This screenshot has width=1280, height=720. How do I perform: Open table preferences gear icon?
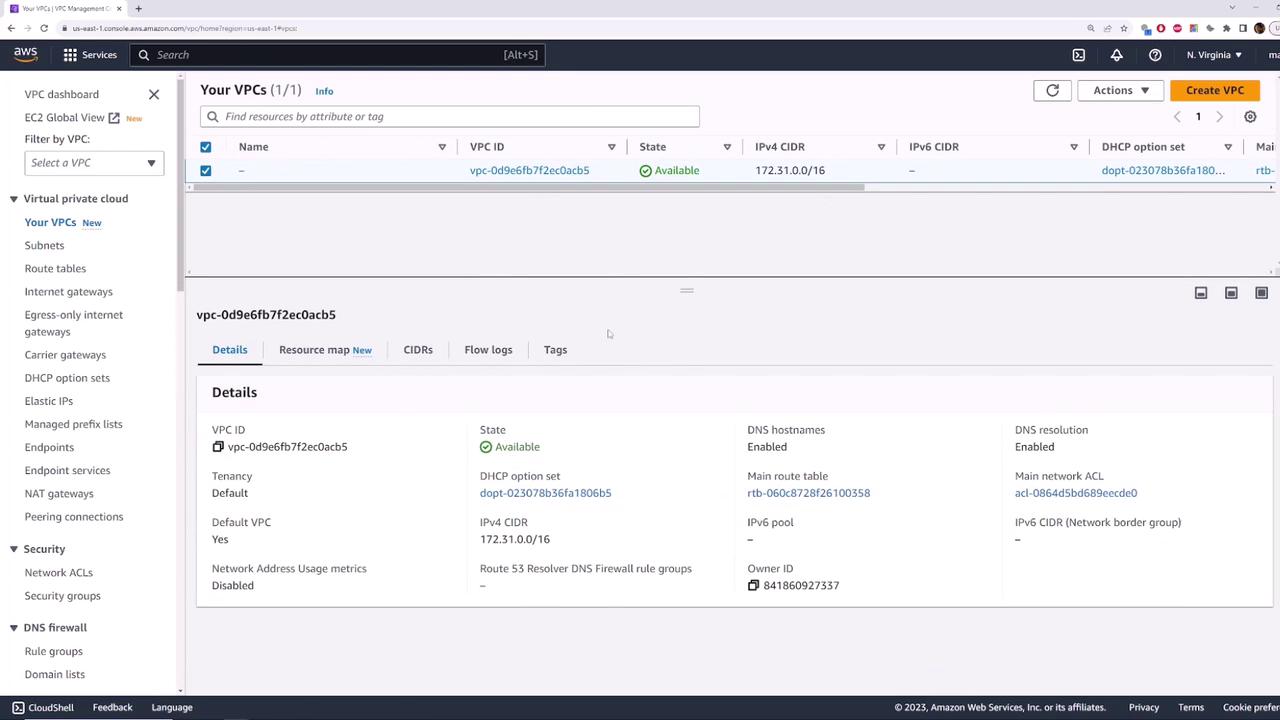pos(1250,117)
